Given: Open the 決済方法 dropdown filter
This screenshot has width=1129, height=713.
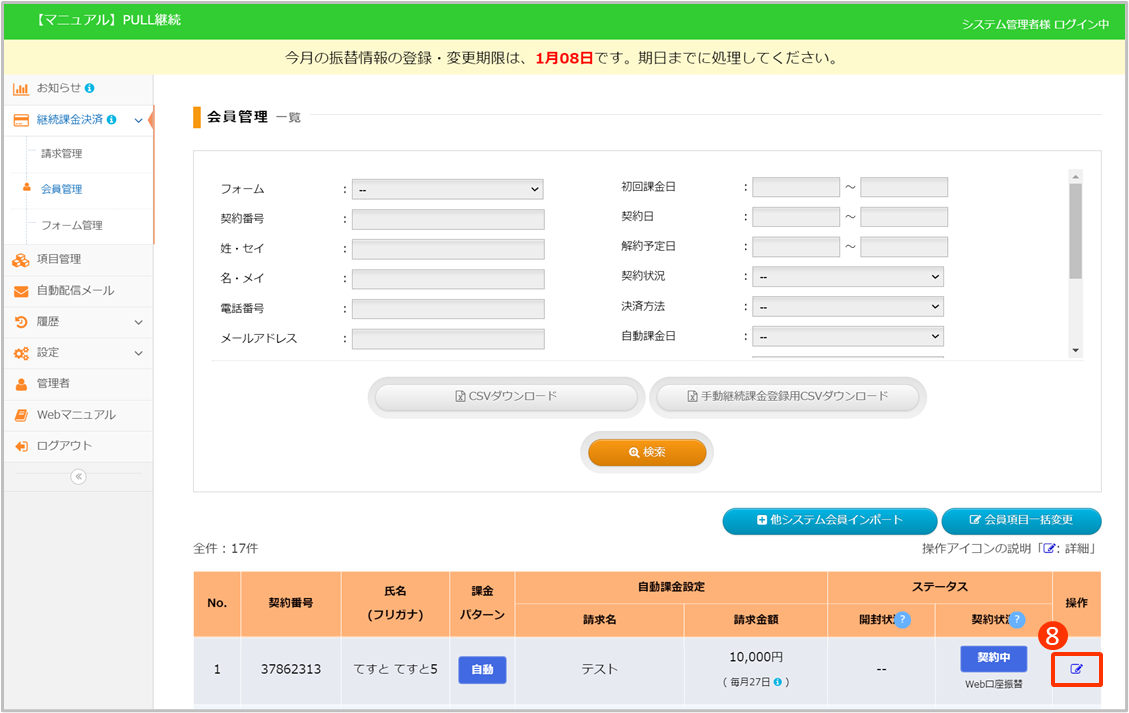Looking at the screenshot, I should (x=848, y=306).
